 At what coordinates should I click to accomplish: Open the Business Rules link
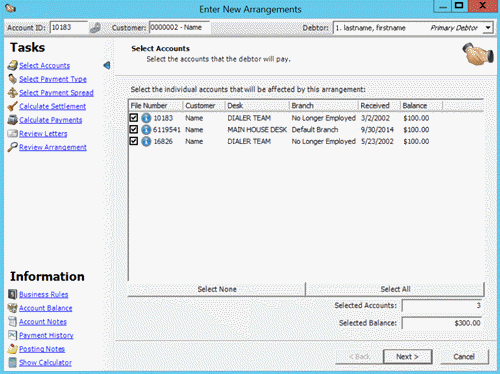click(43, 295)
